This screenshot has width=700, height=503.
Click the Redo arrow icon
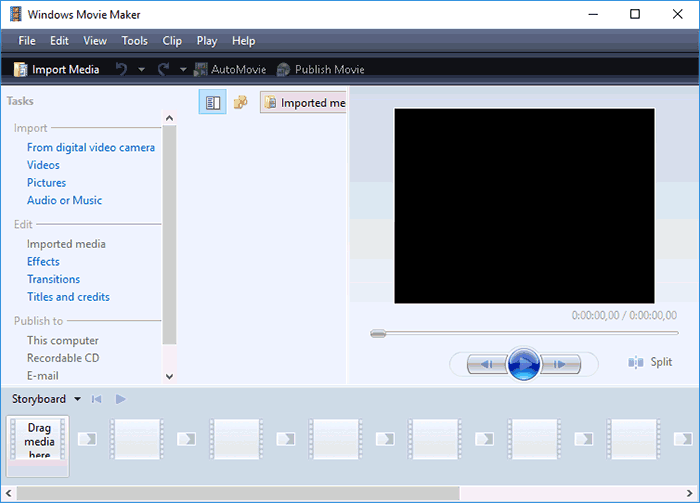163,69
